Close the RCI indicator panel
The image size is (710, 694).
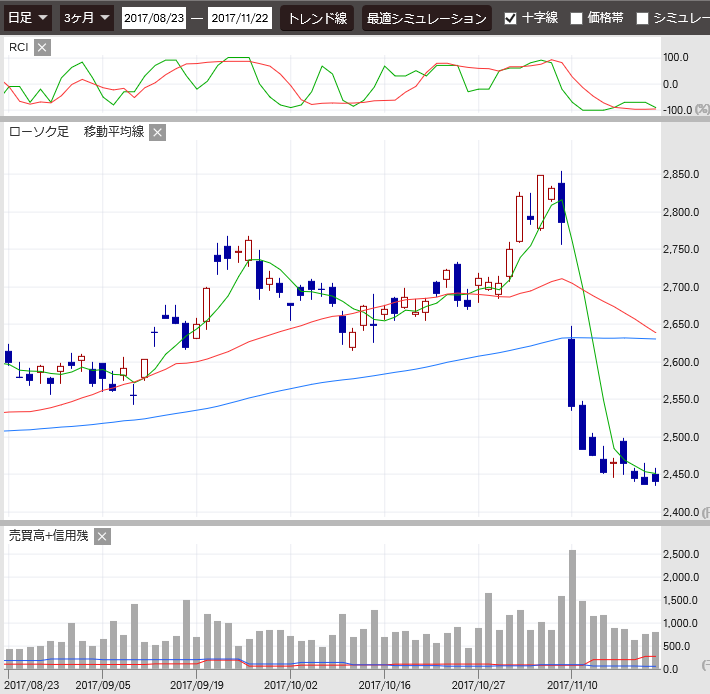point(41,48)
